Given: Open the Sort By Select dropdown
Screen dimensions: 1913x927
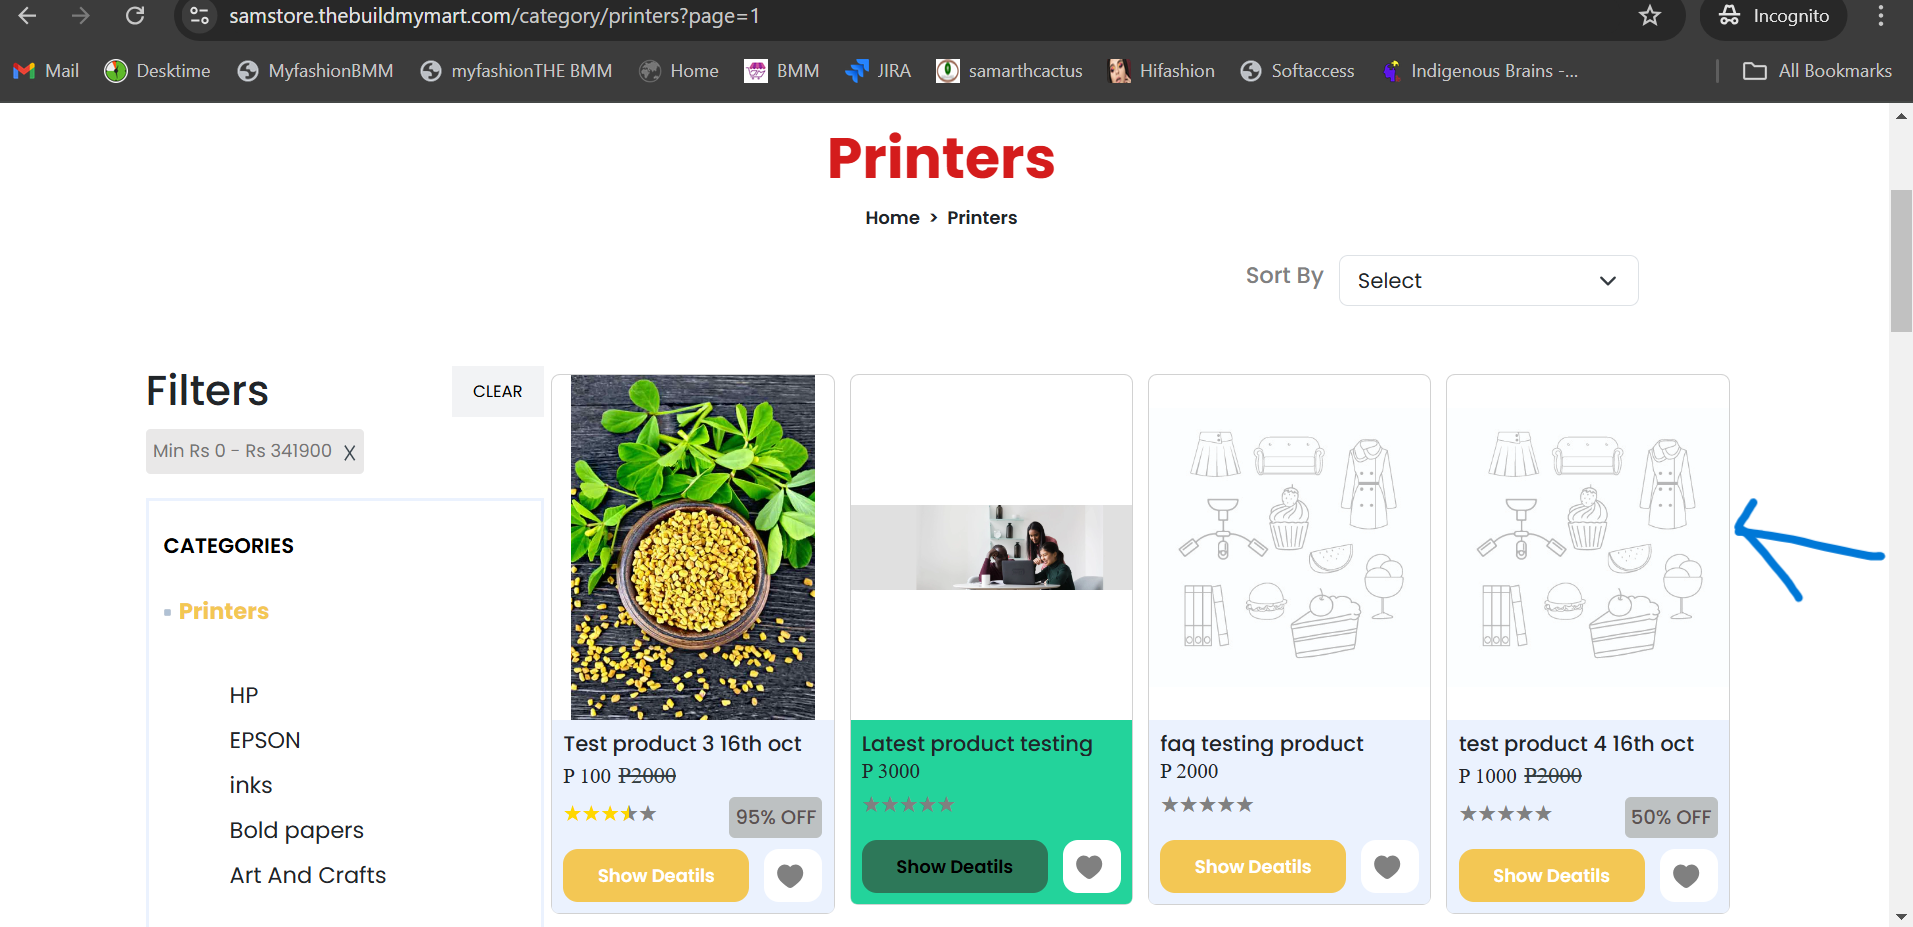Looking at the screenshot, I should point(1488,281).
